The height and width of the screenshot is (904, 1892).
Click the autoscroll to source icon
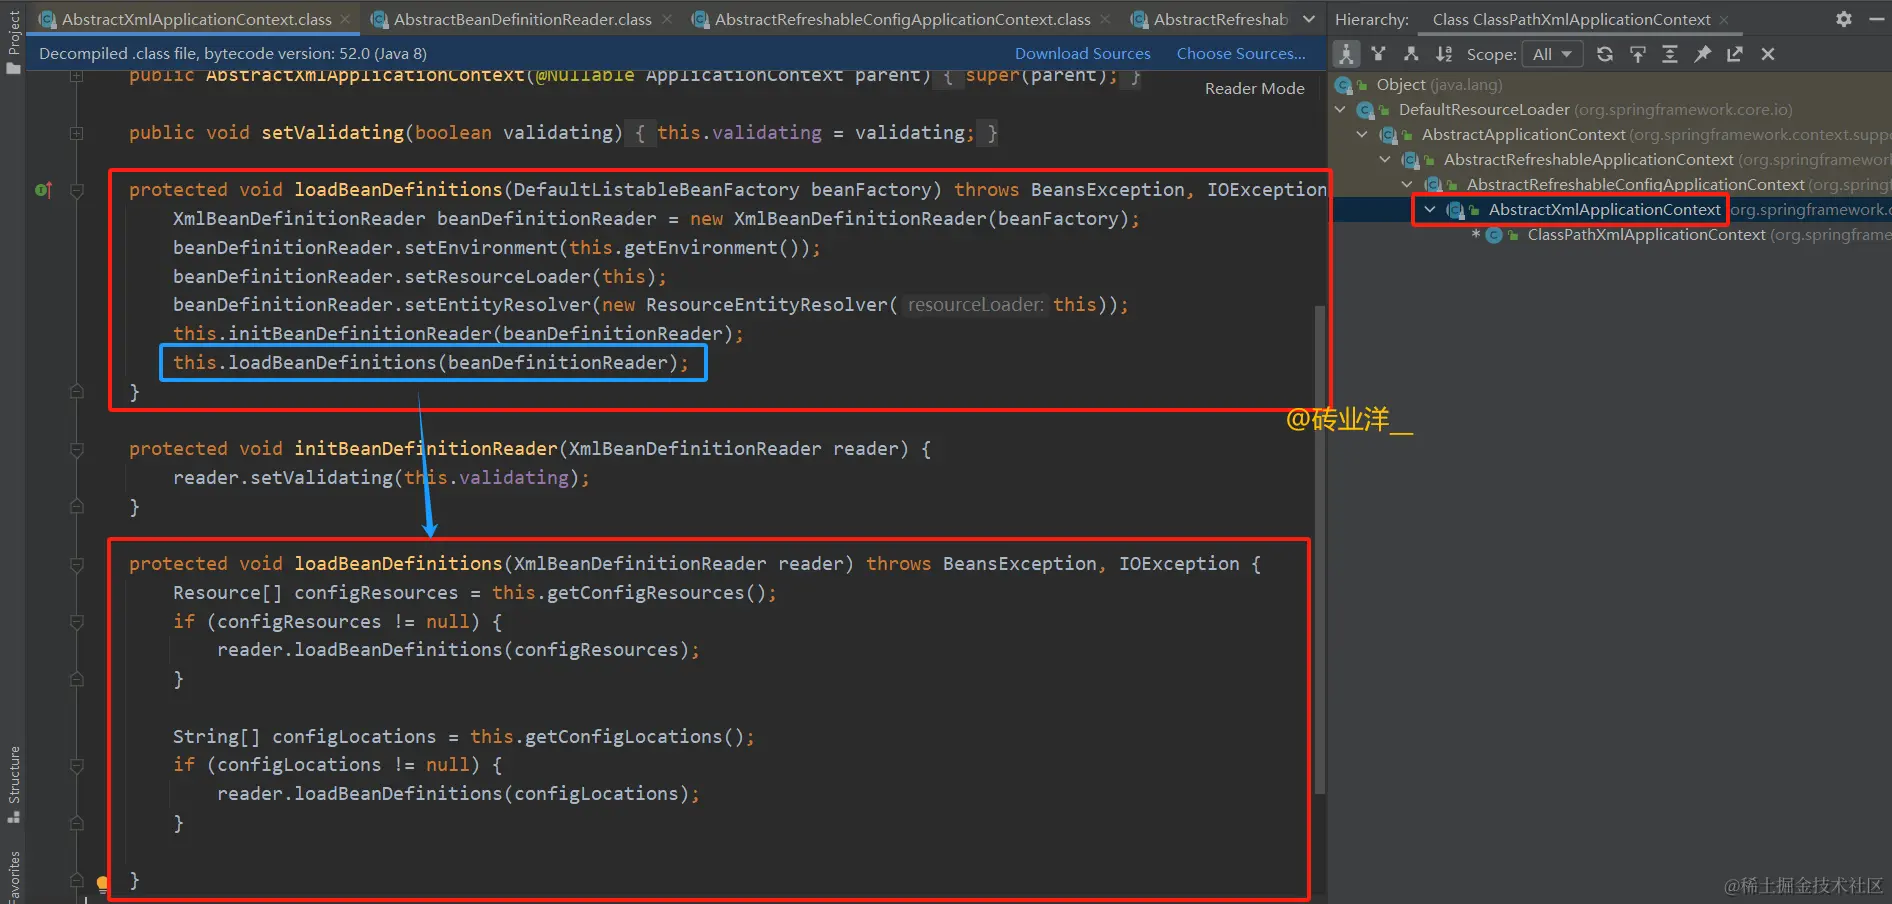point(1638,54)
